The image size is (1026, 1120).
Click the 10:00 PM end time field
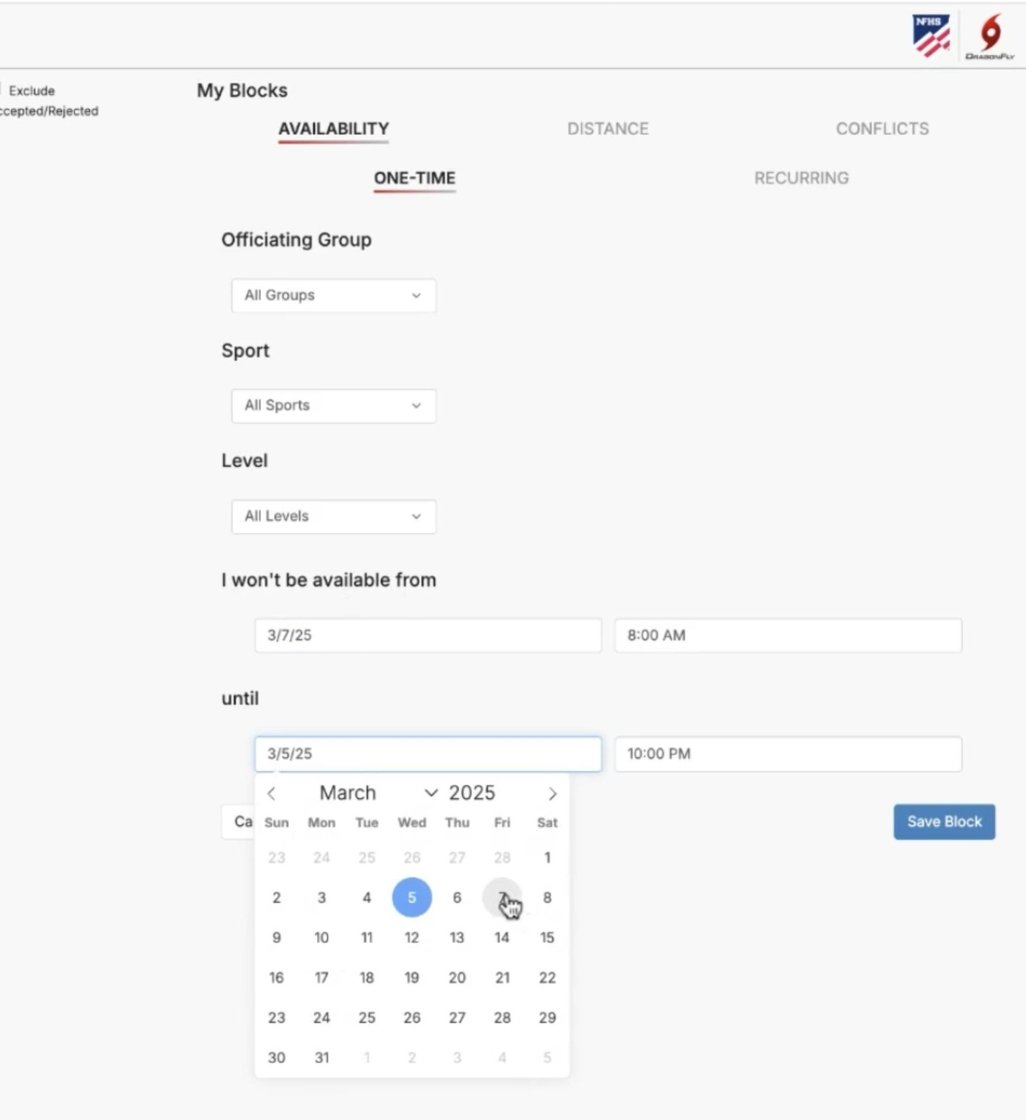[788, 754]
